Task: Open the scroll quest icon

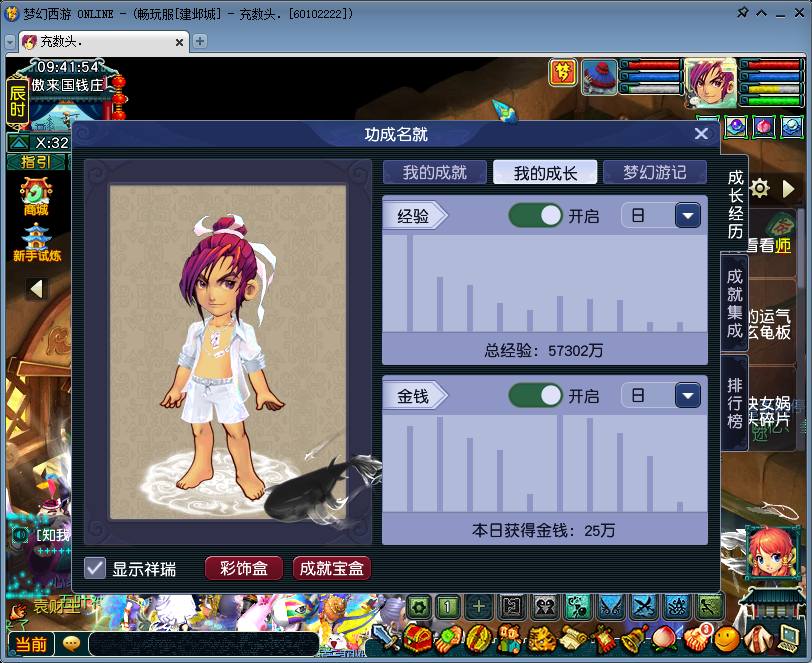Action: [572, 640]
